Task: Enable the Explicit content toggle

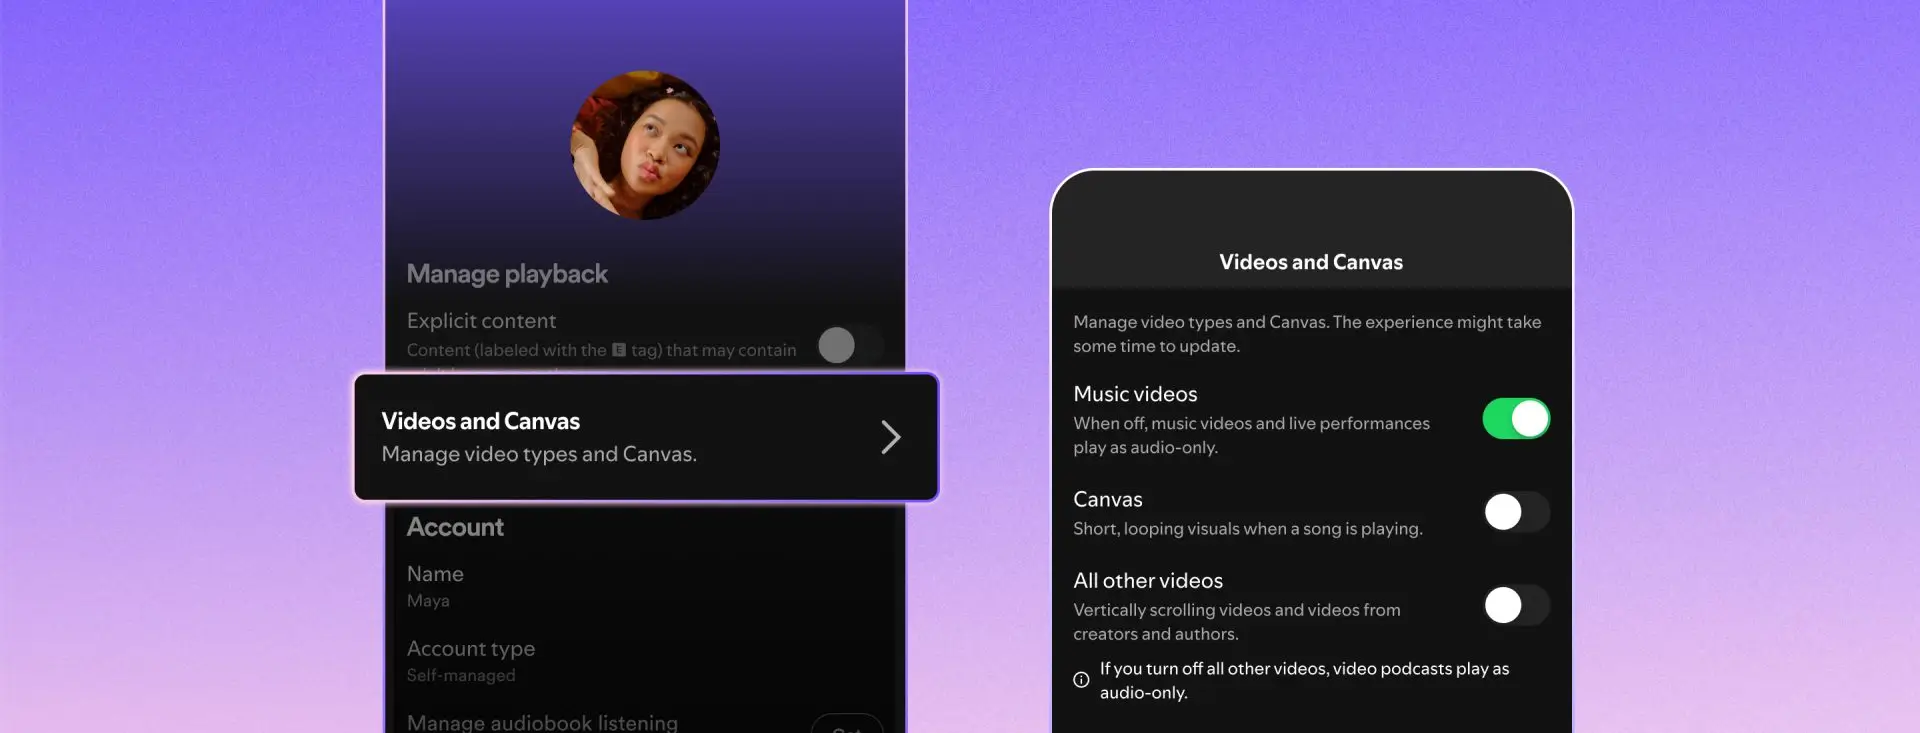Action: pos(849,345)
